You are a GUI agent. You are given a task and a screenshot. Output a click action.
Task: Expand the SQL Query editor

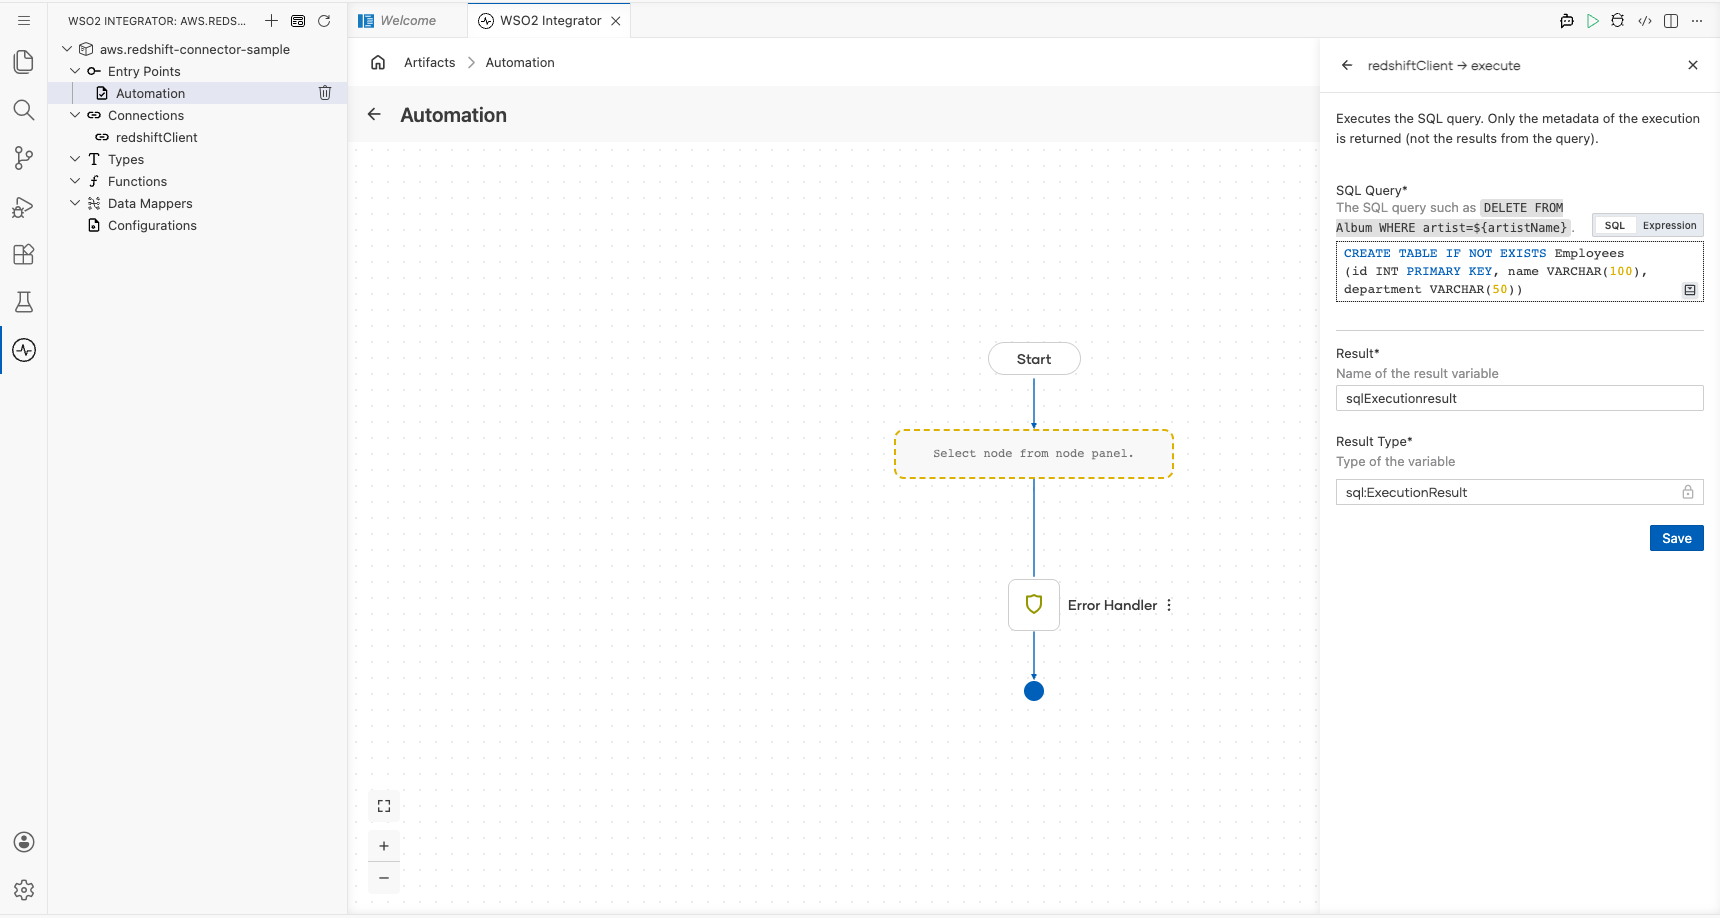(1690, 290)
